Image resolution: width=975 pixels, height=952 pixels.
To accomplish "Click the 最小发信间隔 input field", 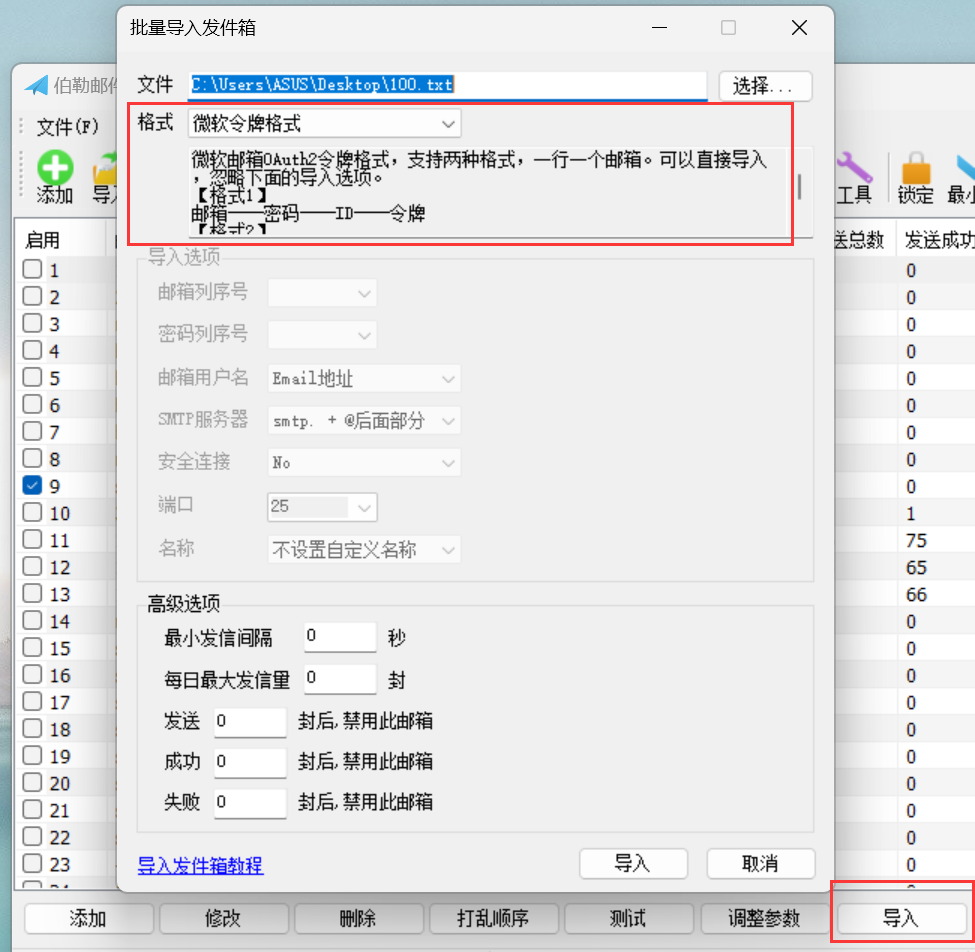I will tap(339, 637).
